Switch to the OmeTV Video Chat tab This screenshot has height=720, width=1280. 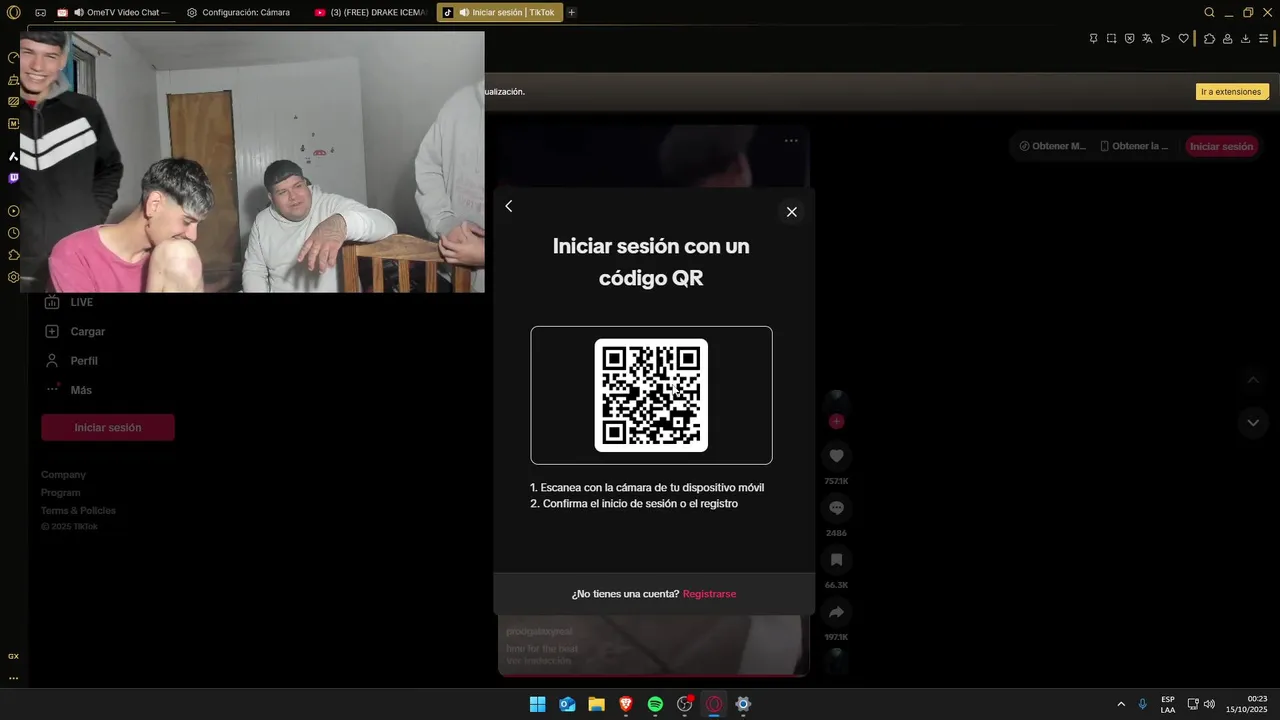point(113,12)
